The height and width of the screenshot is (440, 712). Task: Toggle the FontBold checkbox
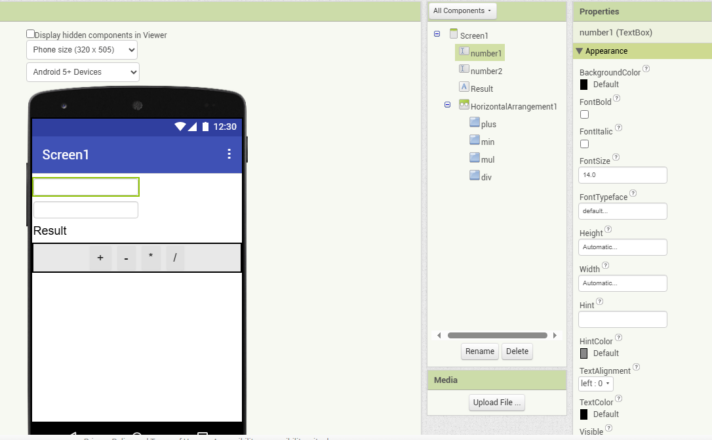pos(584,114)
